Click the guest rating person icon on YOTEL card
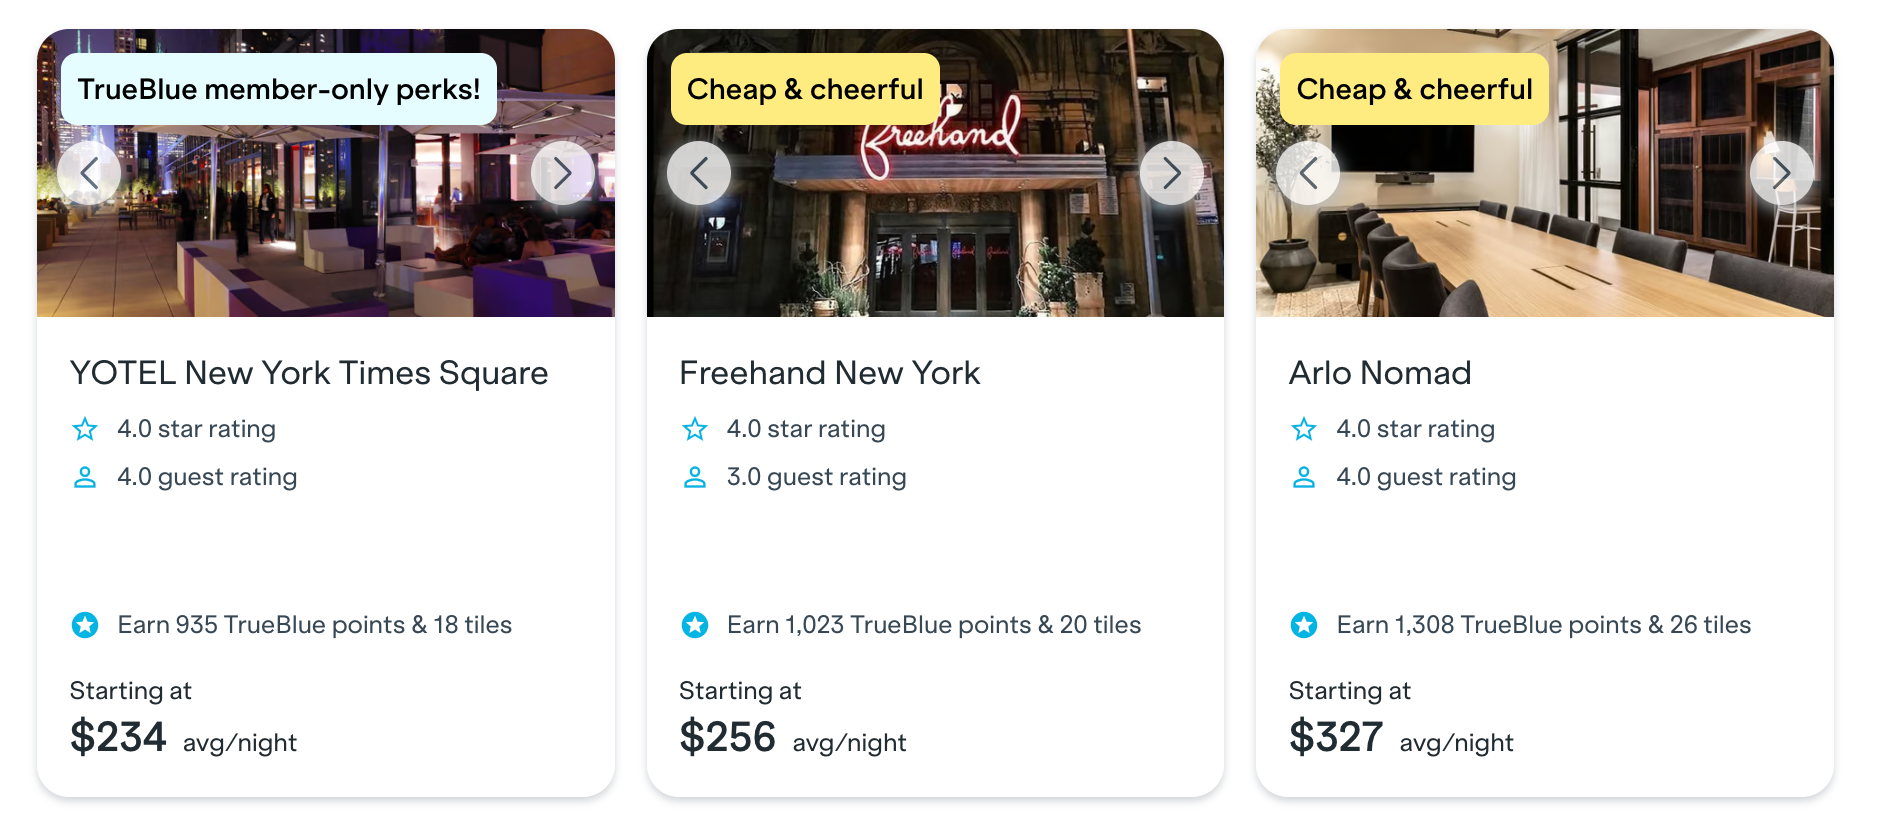 click(86, 477)
